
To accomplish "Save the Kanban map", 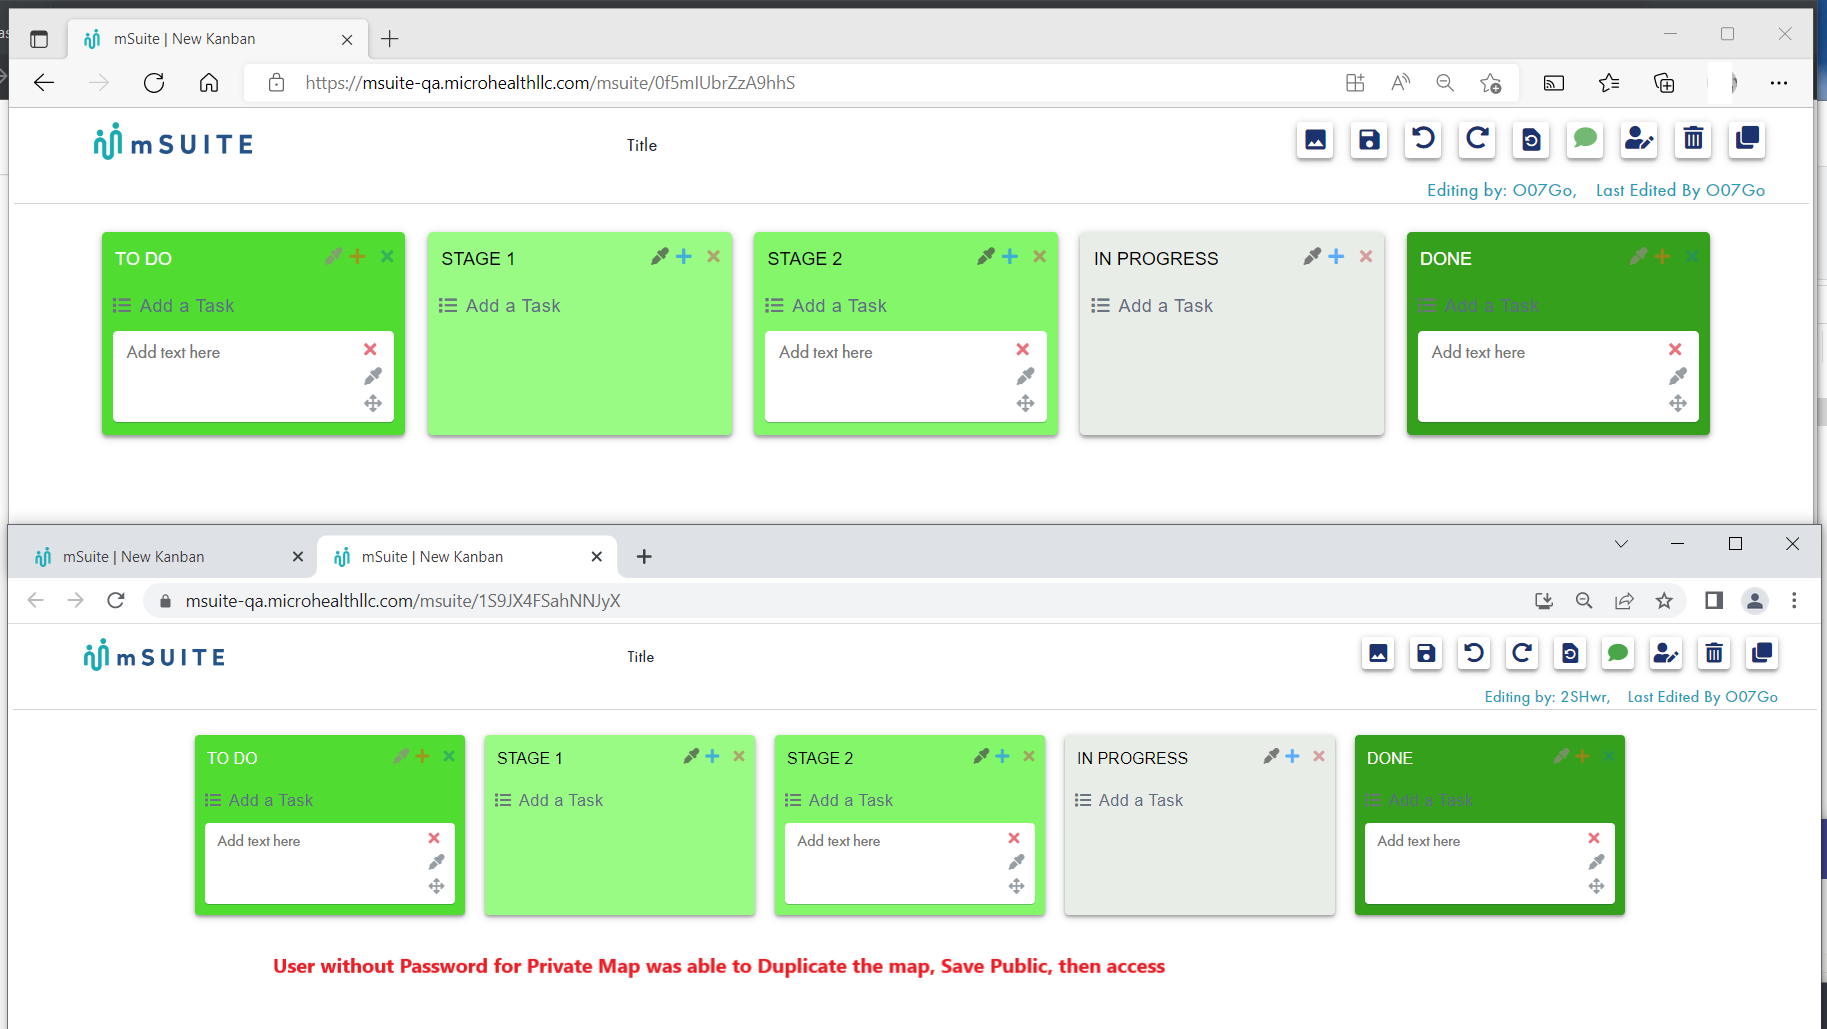I will pos(1369,140).
